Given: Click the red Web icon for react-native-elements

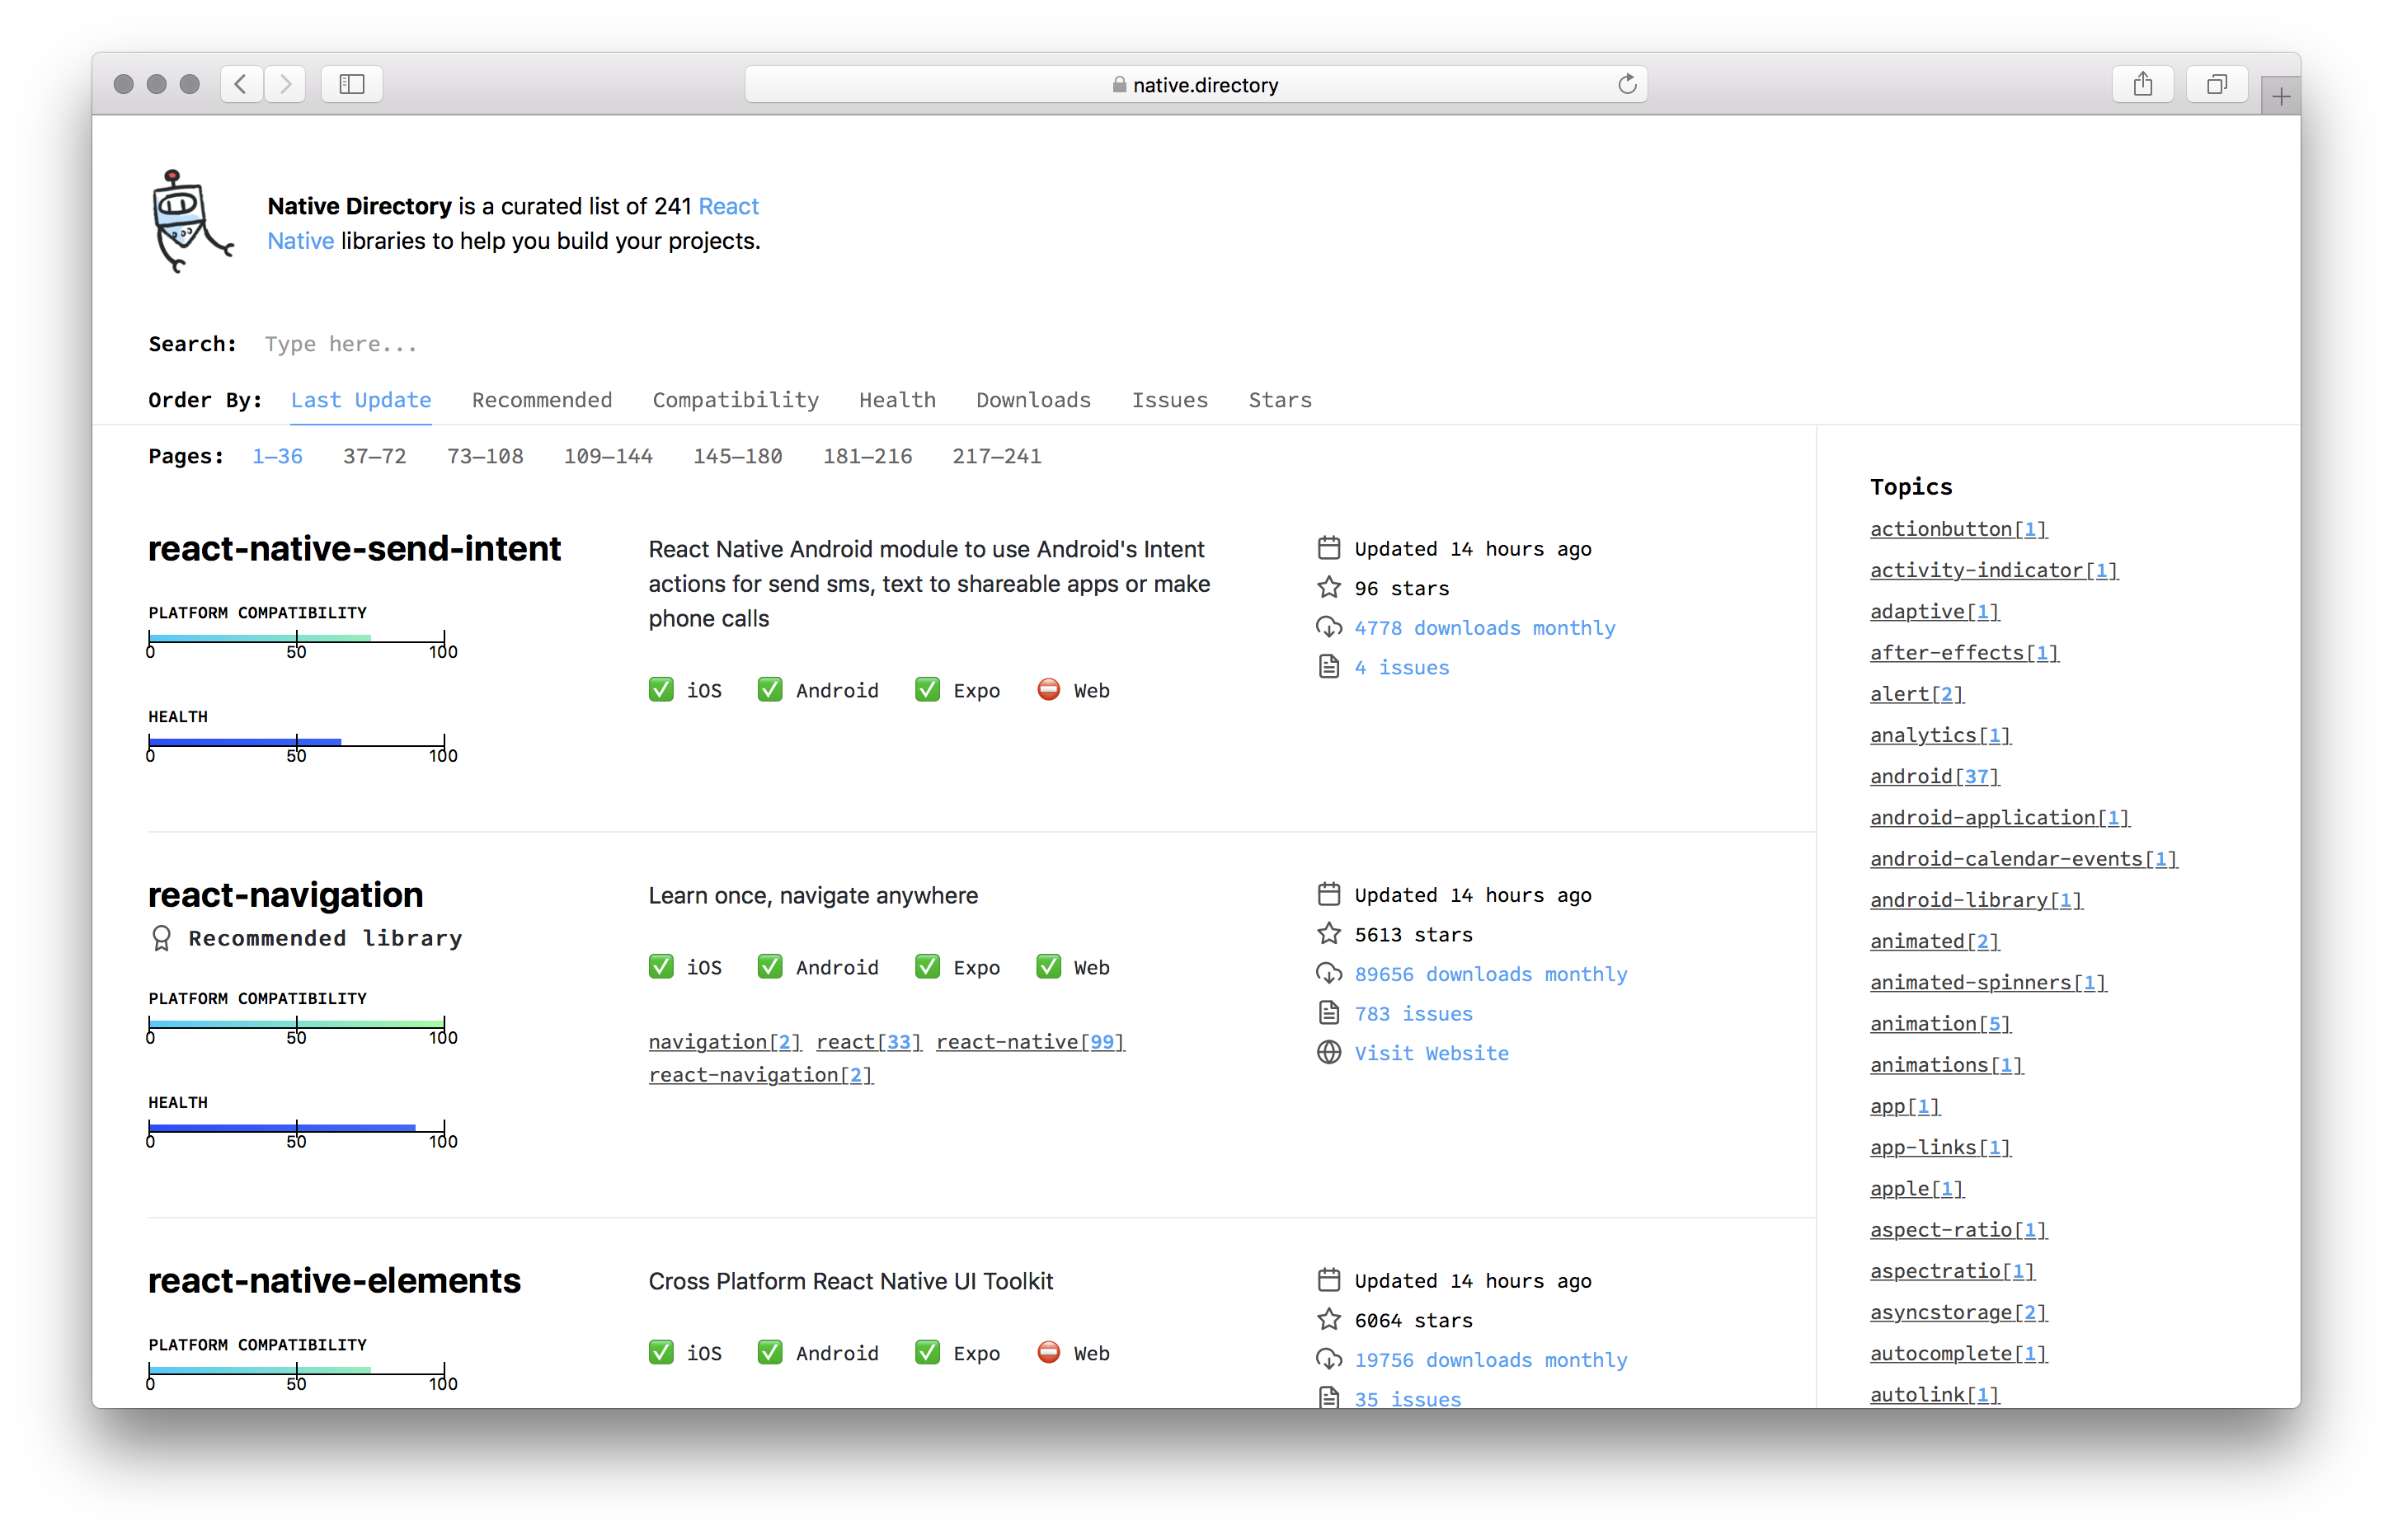Looking at the screenshot, I should pyautogui.click(x=1048, y=1353).
